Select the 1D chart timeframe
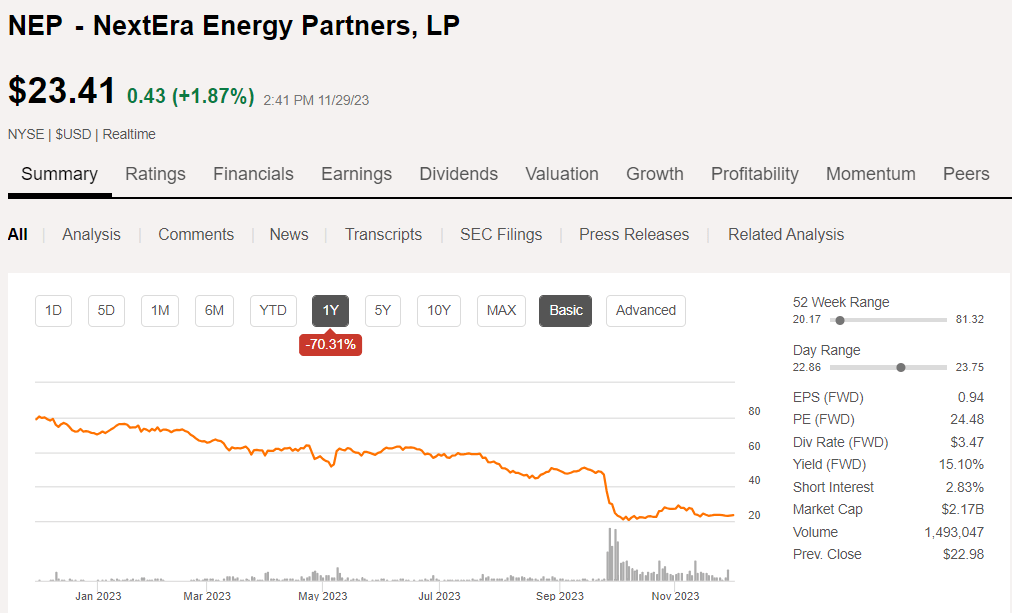Image resolution: width=1012 pixels, height=613 pixels. [53, 310]
